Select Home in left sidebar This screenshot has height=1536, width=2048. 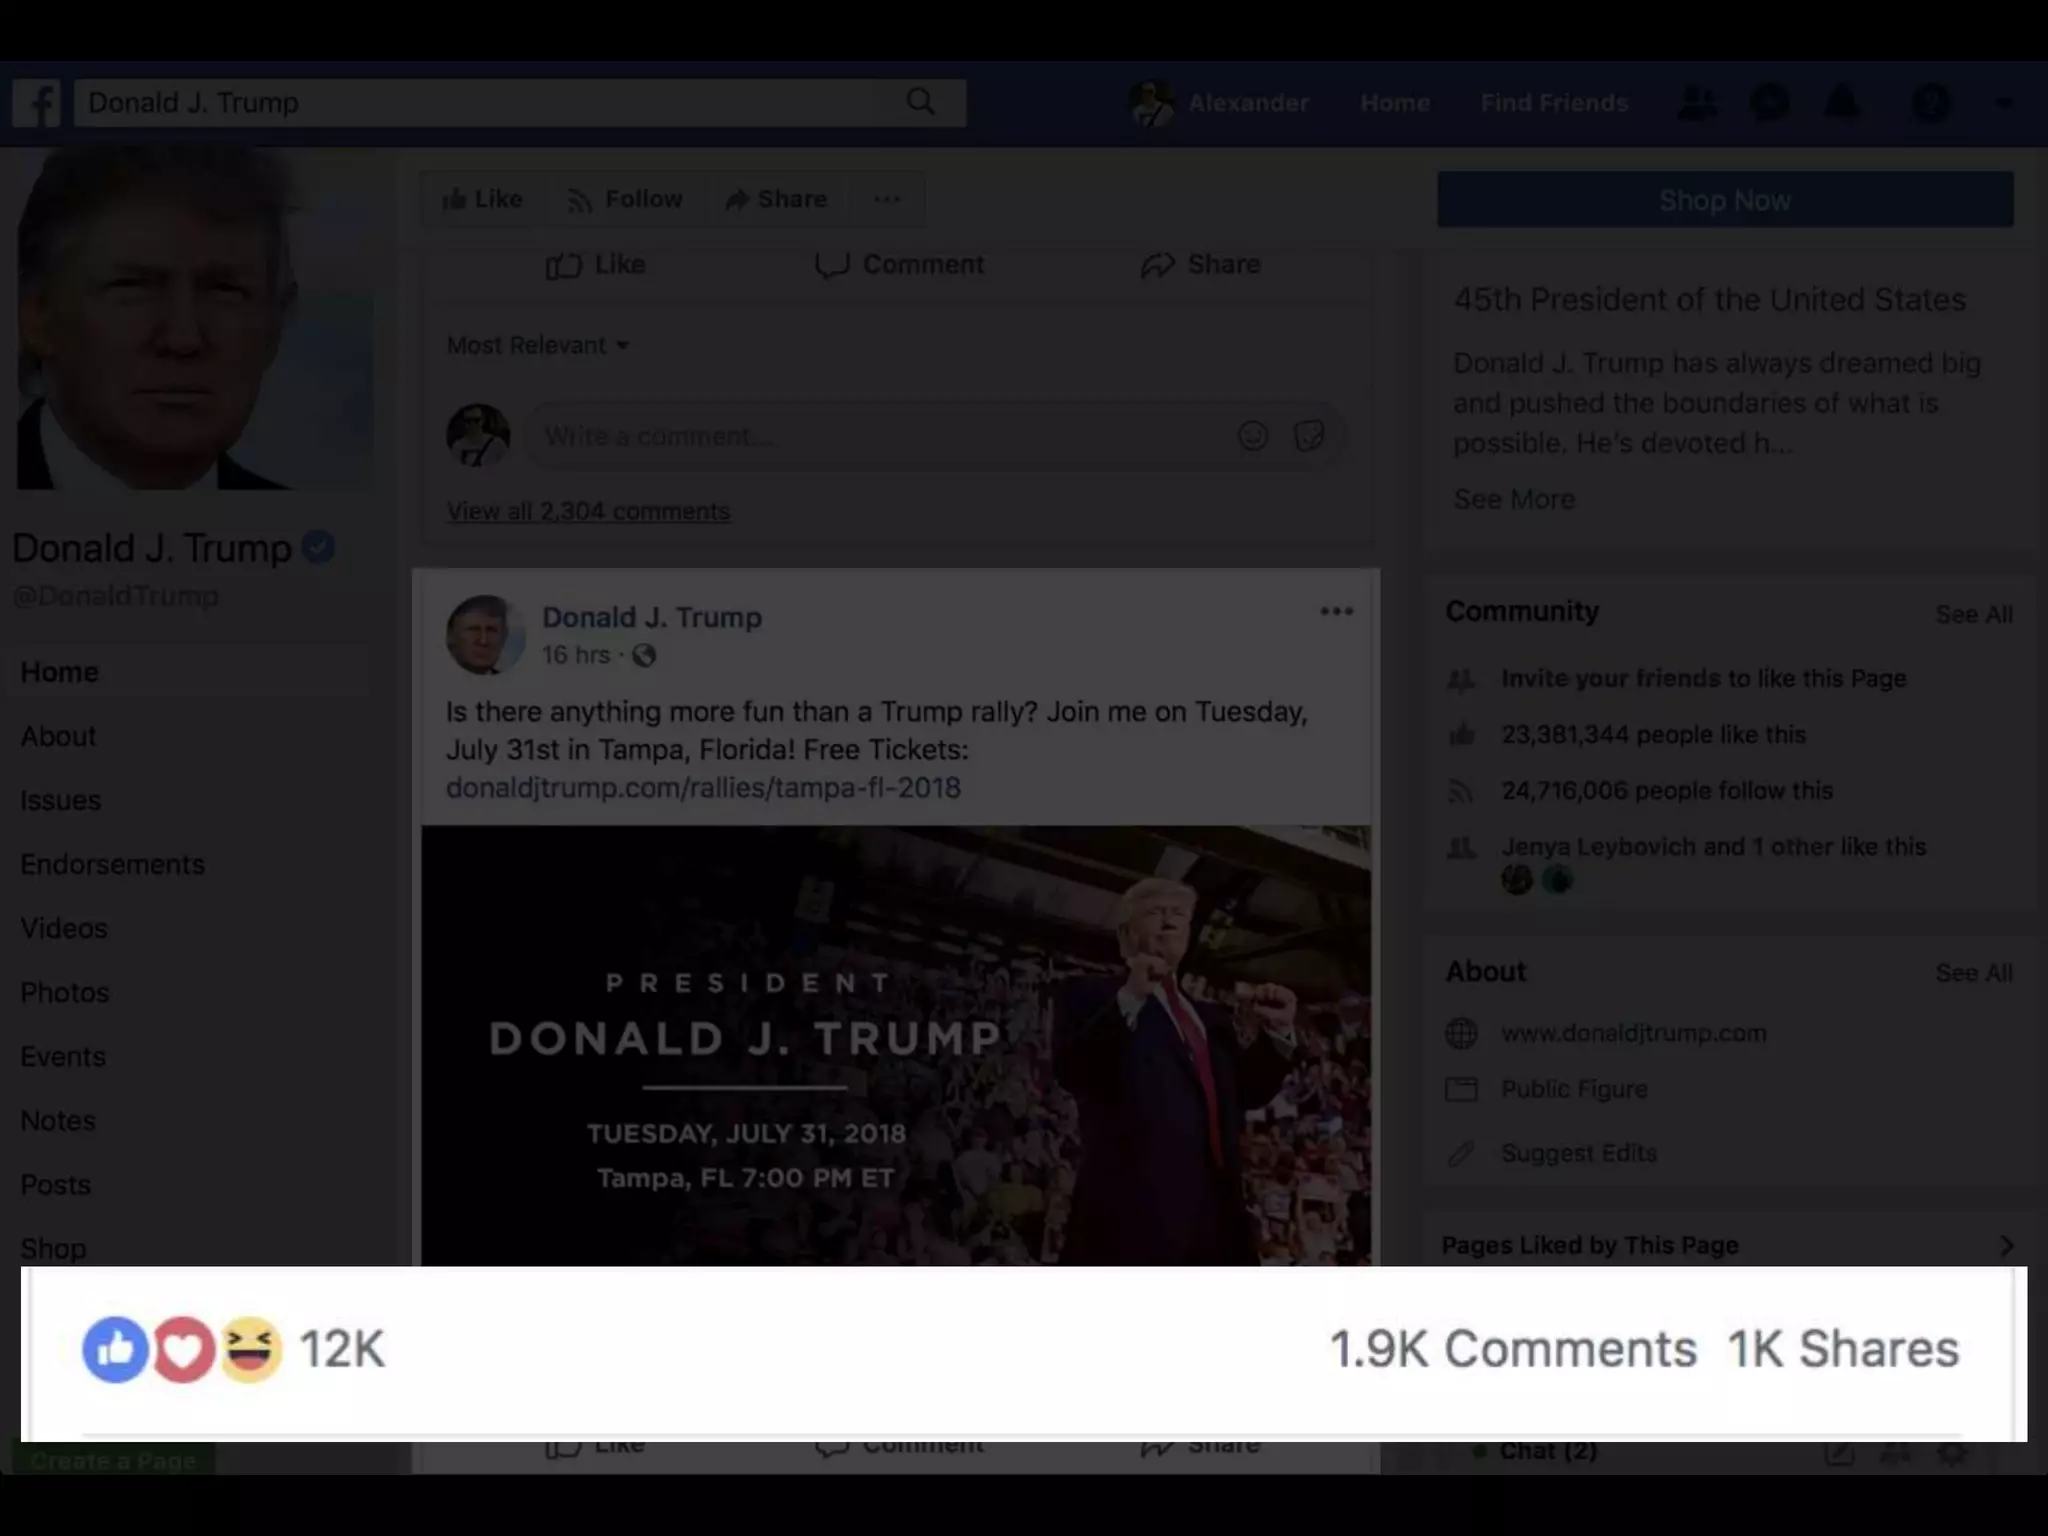pos(59,672)
